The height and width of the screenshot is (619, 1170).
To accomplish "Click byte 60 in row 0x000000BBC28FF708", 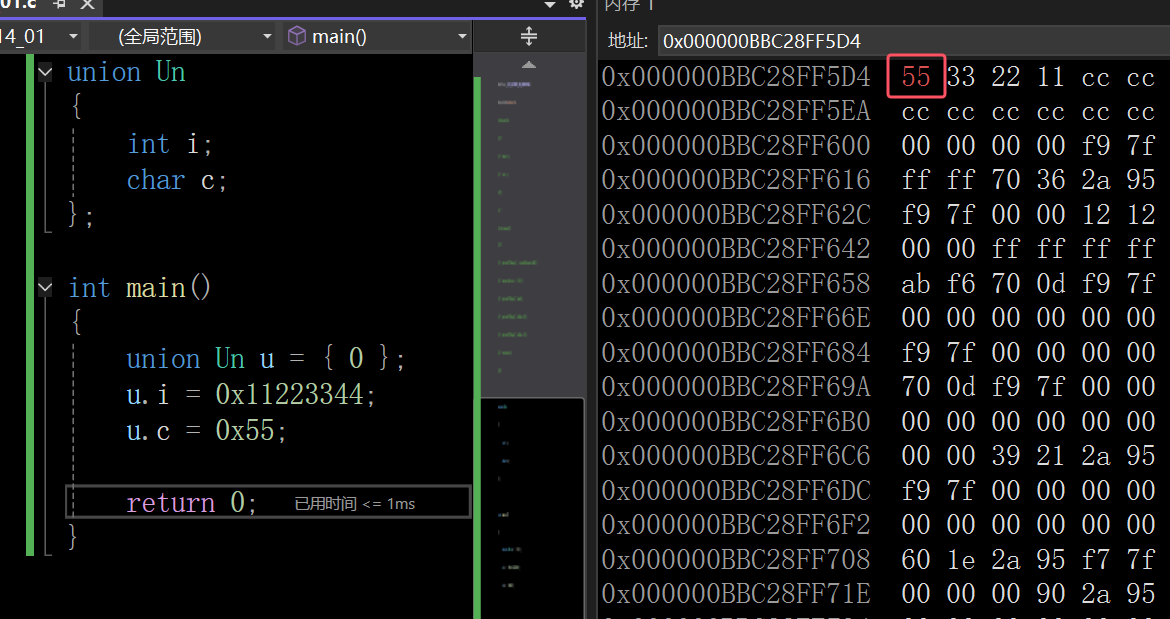I will pyautogui.click(x=916, y=559).
